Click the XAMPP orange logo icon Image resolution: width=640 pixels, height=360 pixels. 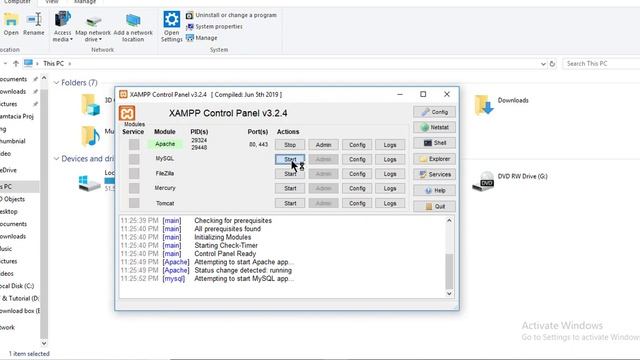coord(127,113)
